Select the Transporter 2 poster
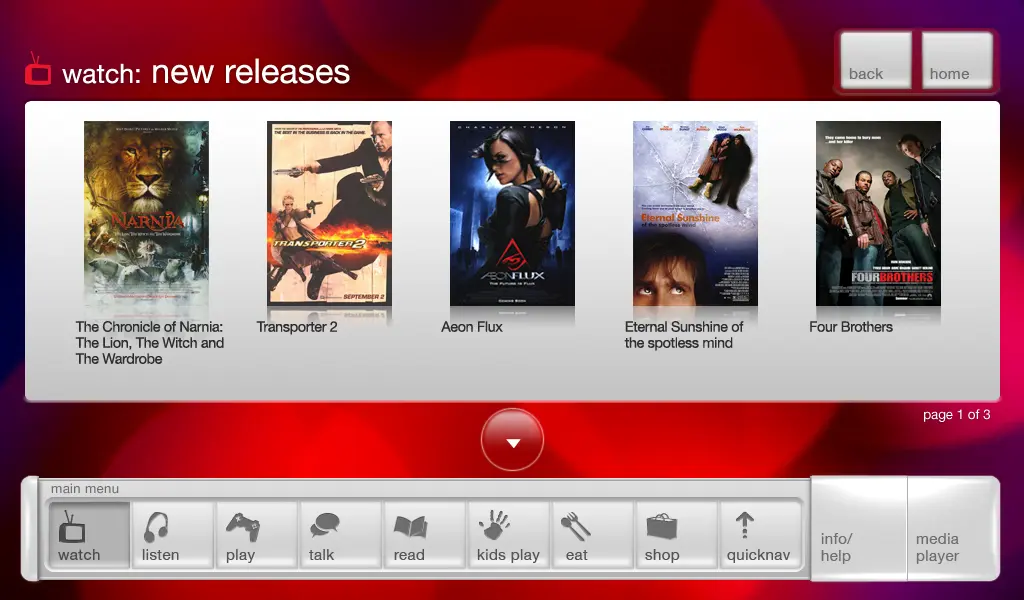The image size is (1024, 600). [329, 213]
